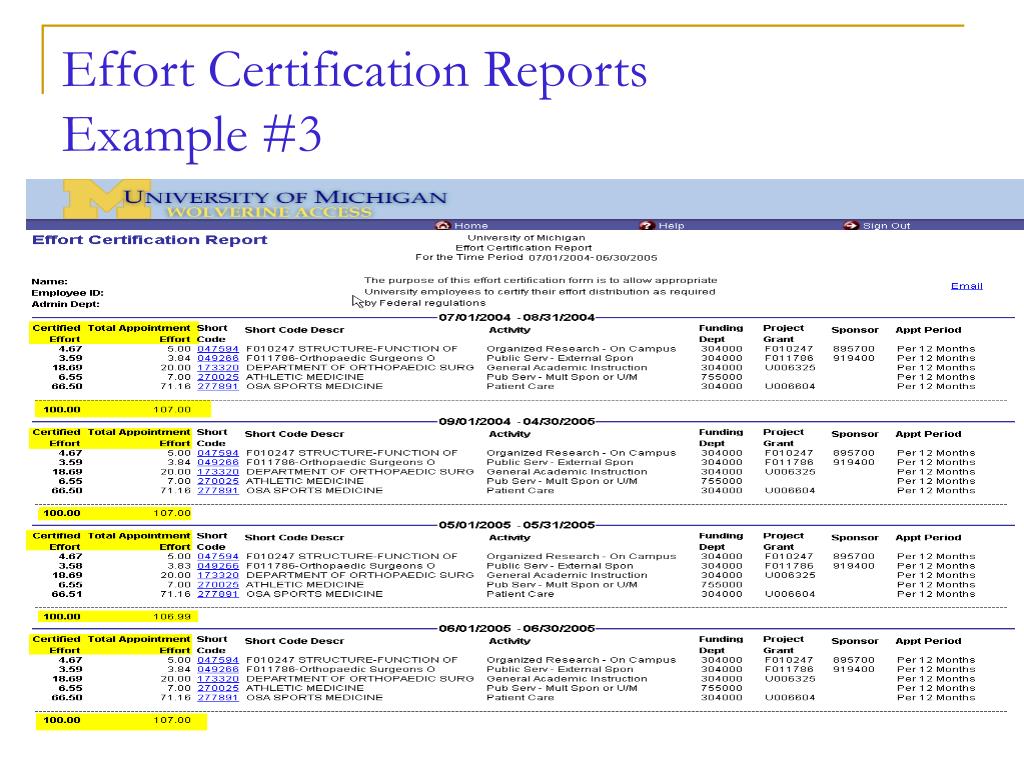Viewport: 1024px width, 768px height.
Task: Choose Sign Out in the navigation bar
Action: point(886,225)
